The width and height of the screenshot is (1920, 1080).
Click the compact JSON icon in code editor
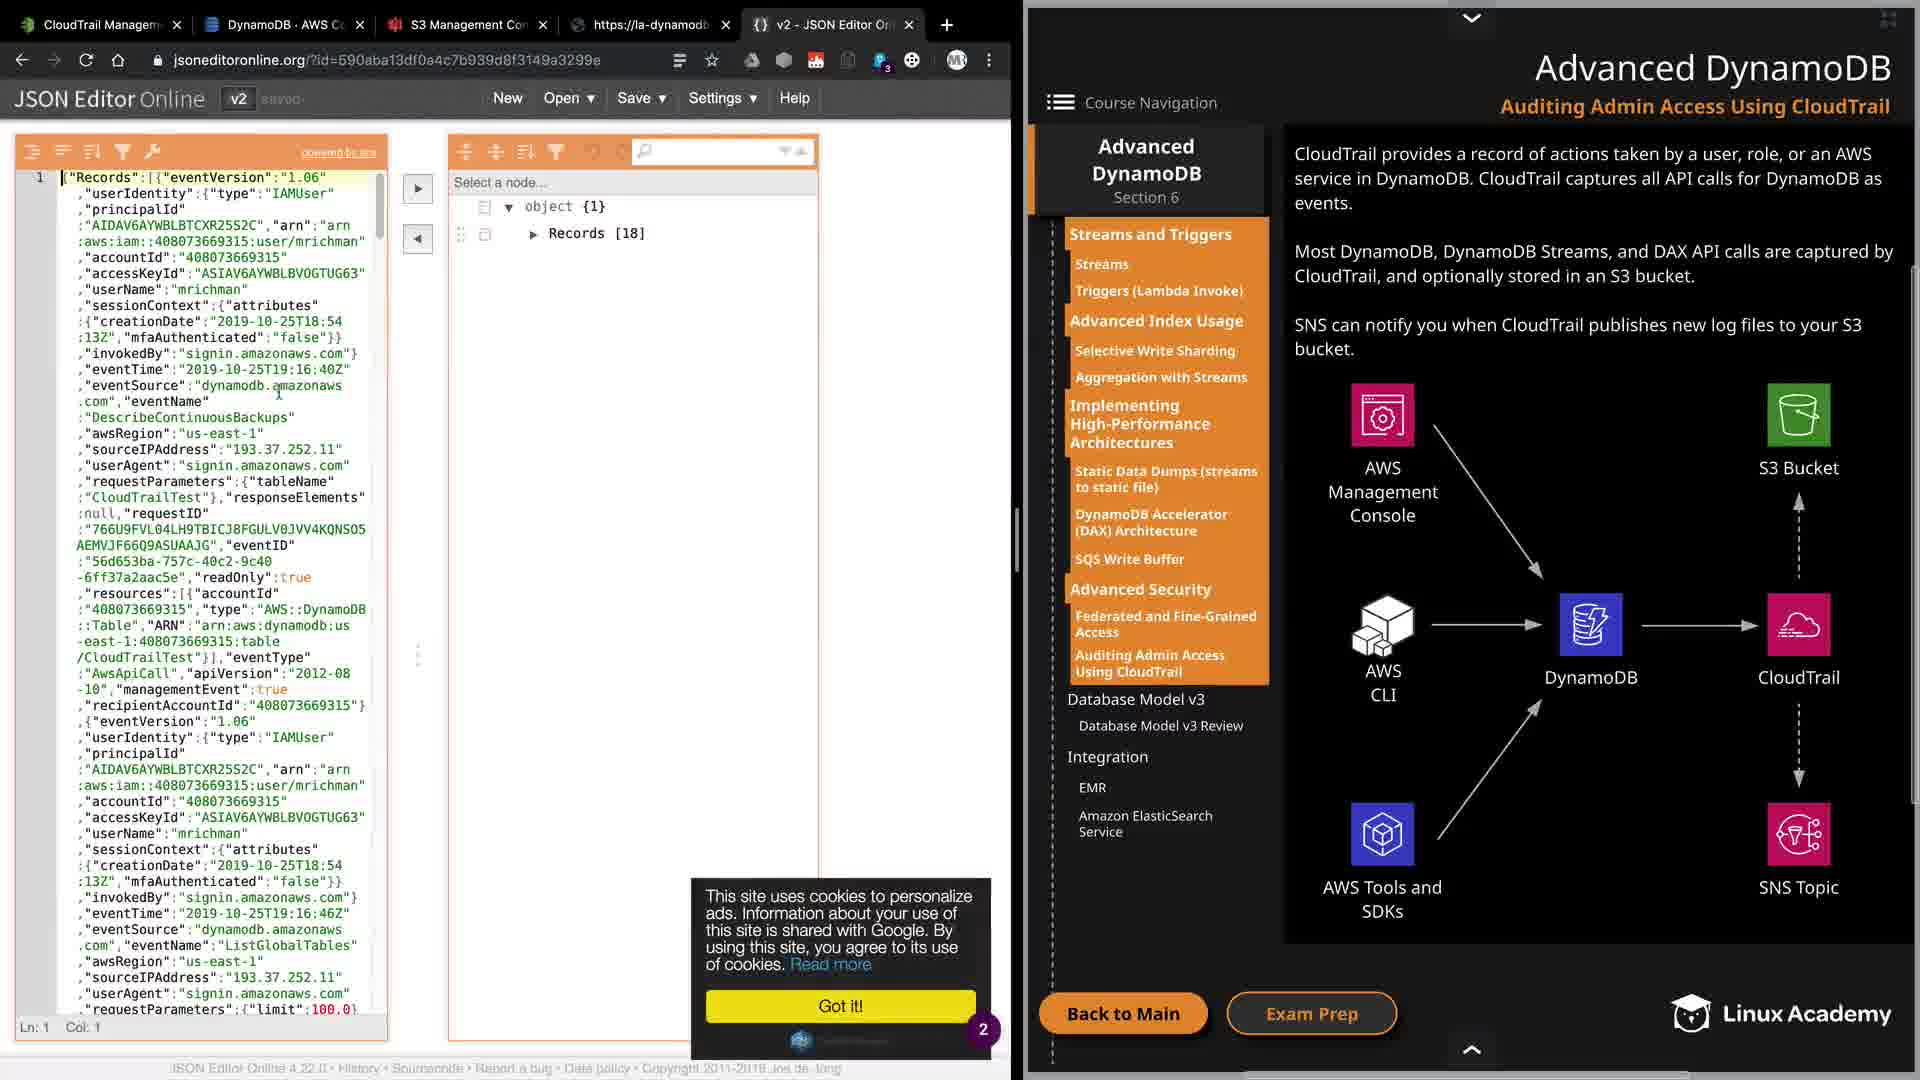[62, 152]
